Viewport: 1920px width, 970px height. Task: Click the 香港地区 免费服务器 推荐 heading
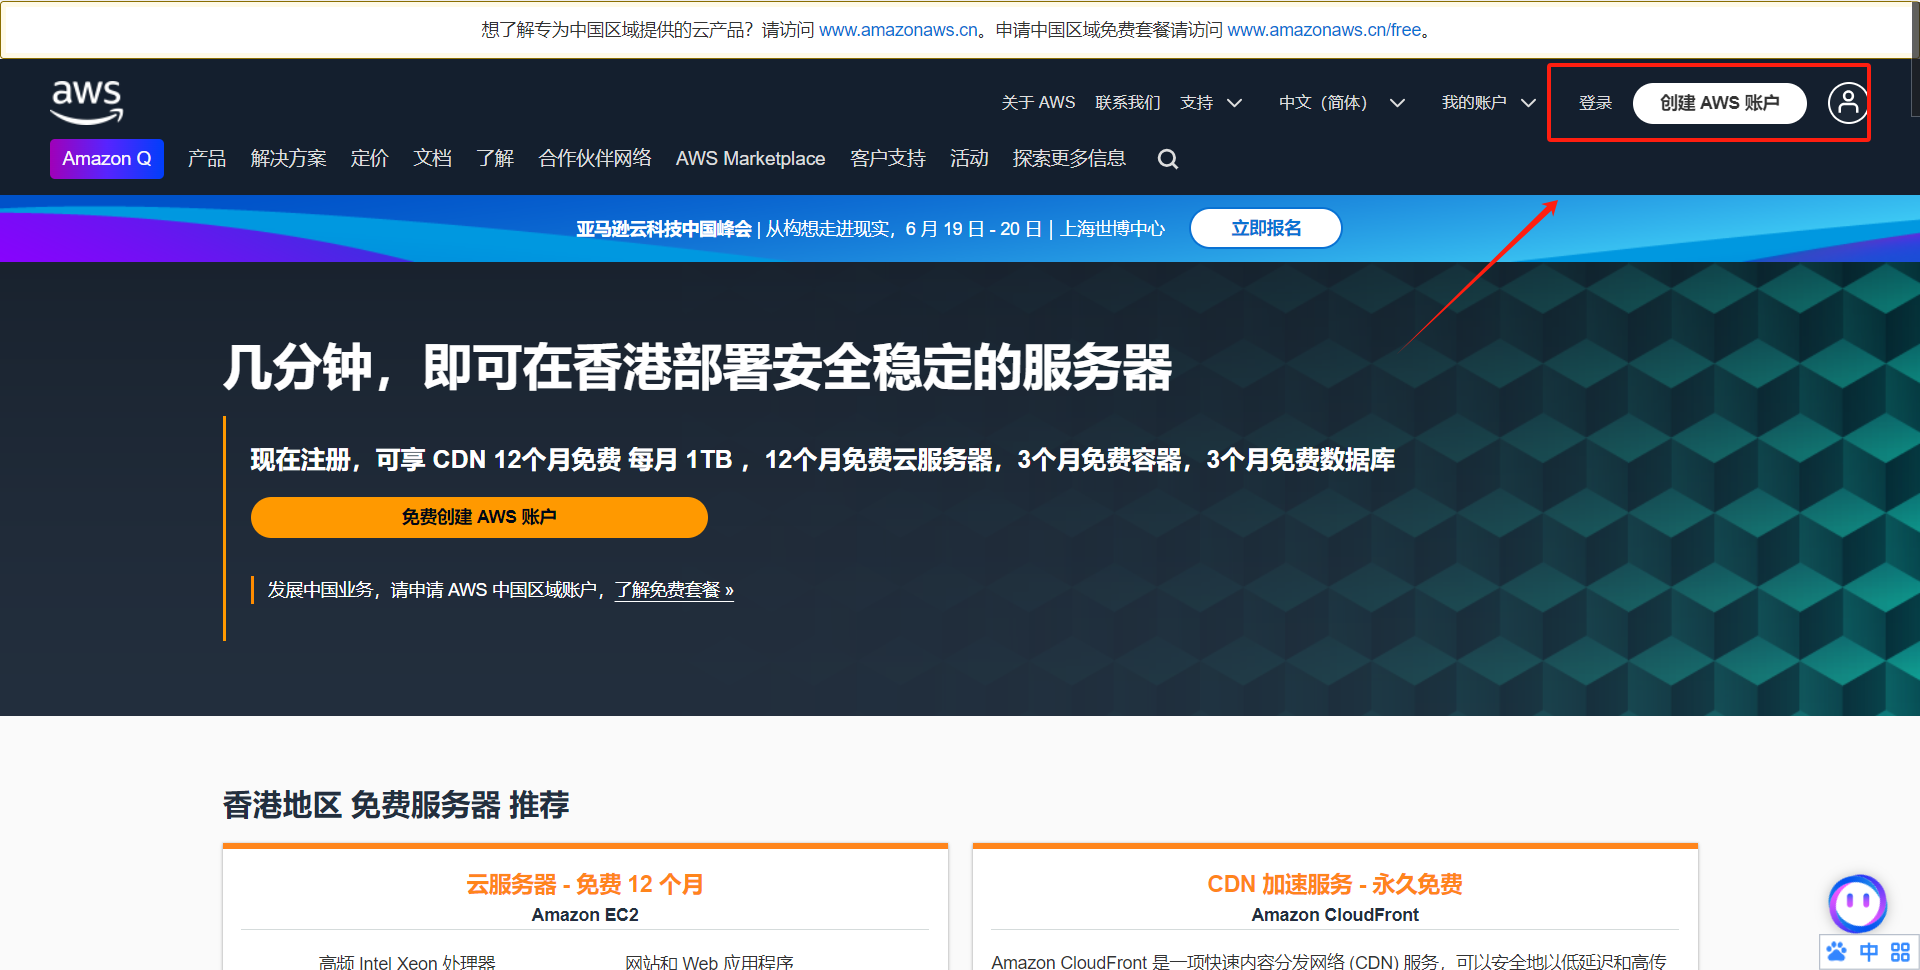click(x=396, y=805)
